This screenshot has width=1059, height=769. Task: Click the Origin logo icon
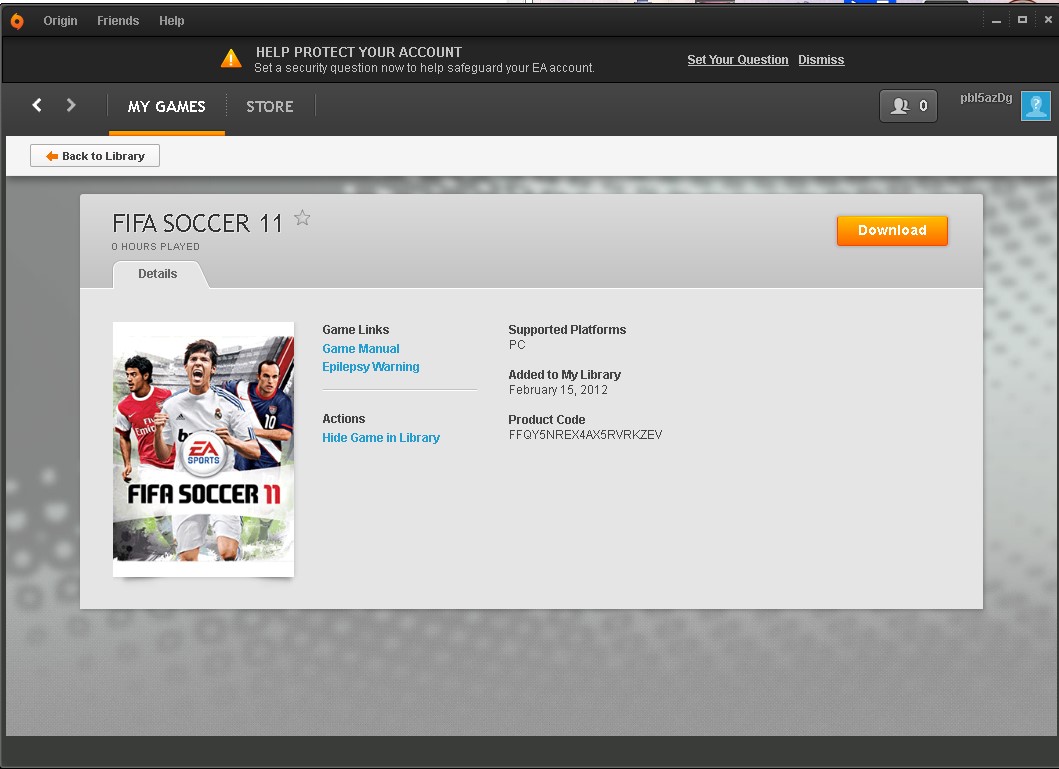tap(17, 21)
